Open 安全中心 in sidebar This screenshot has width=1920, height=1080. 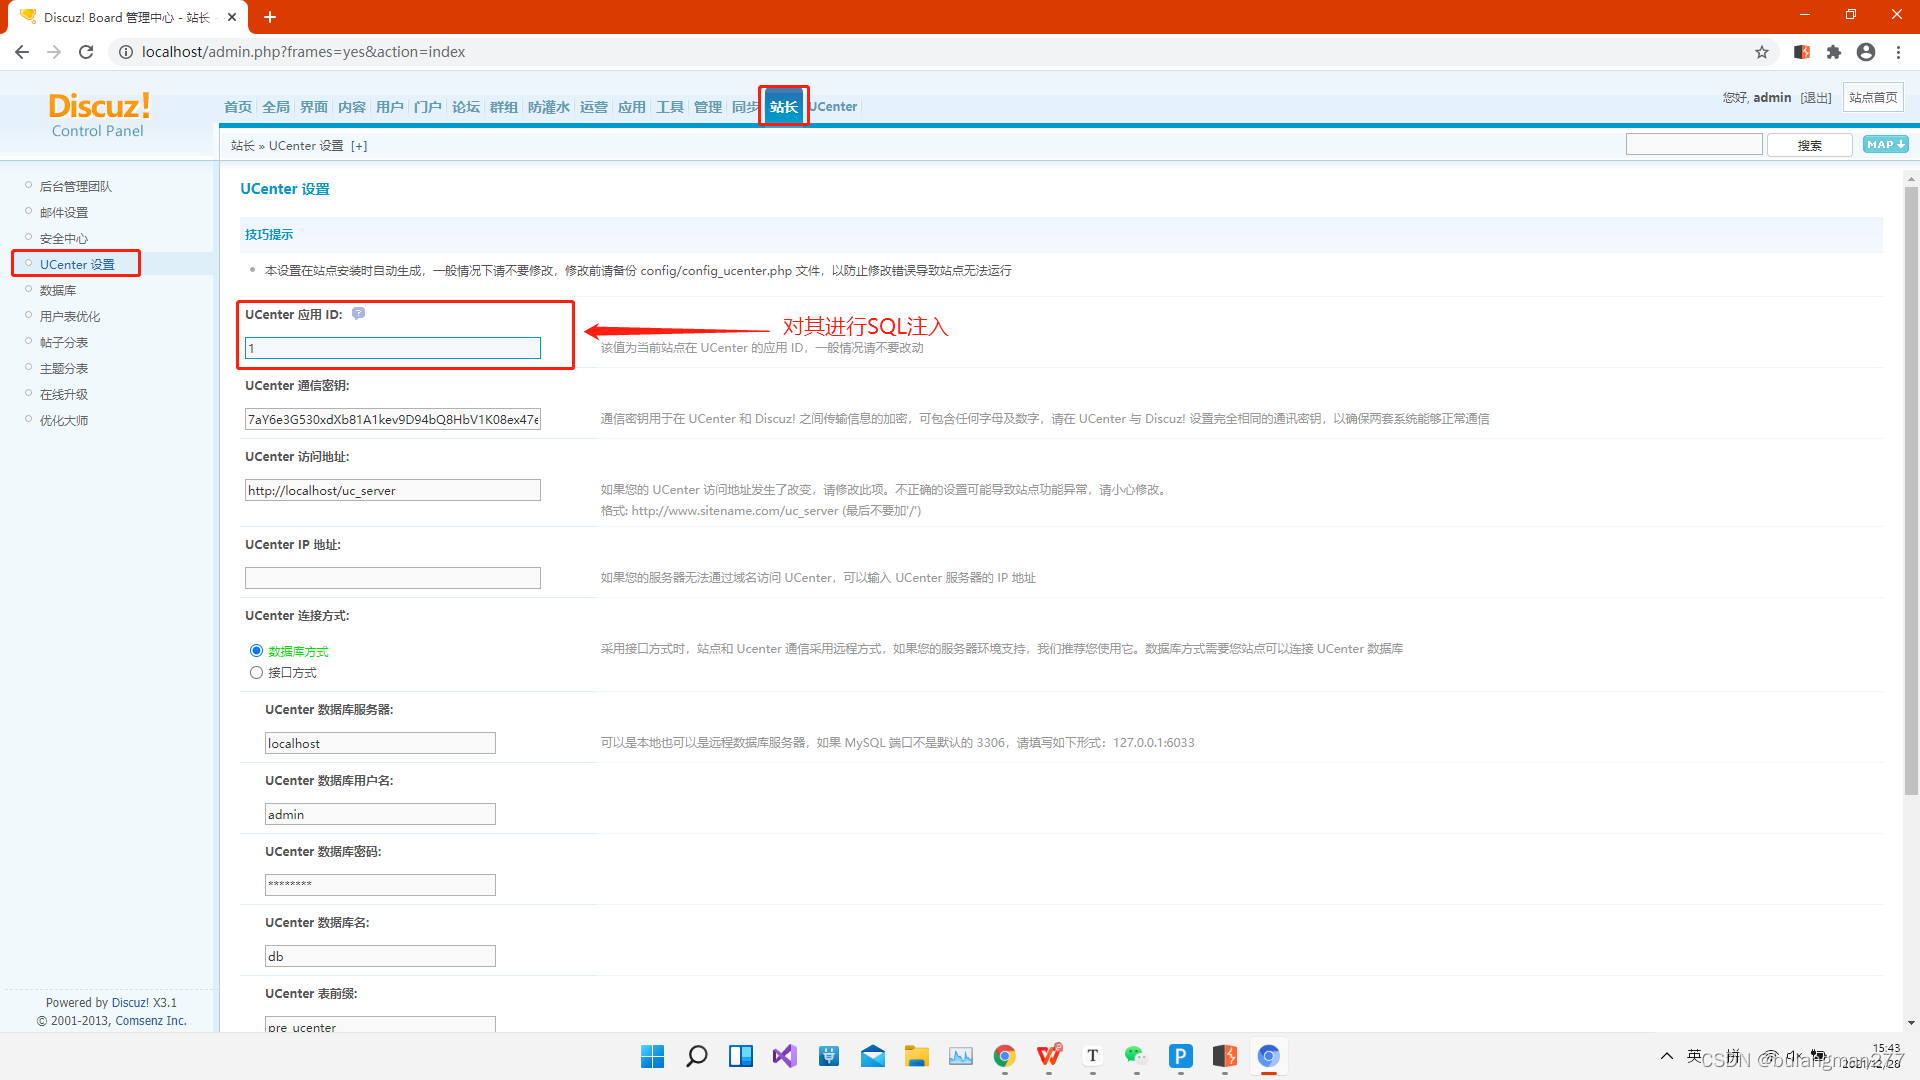point(64,239)
